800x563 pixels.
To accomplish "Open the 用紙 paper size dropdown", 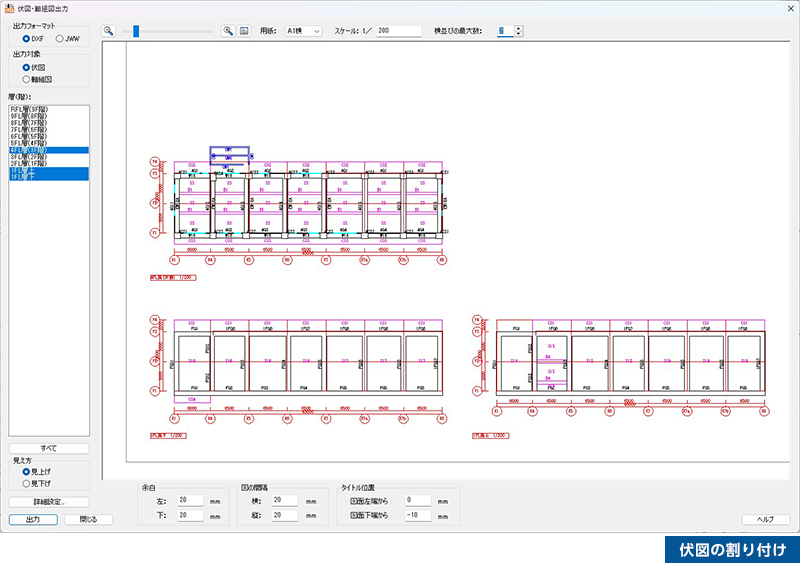I will click(x=302, y=31).
